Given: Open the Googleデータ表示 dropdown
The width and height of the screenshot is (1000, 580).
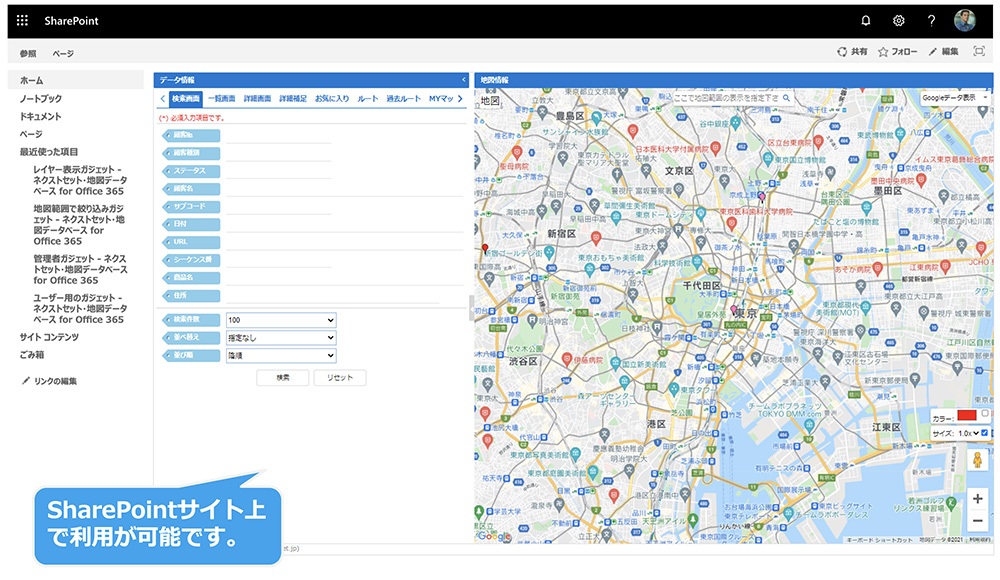Looking at the screenshot, I should tap(955, 98).
